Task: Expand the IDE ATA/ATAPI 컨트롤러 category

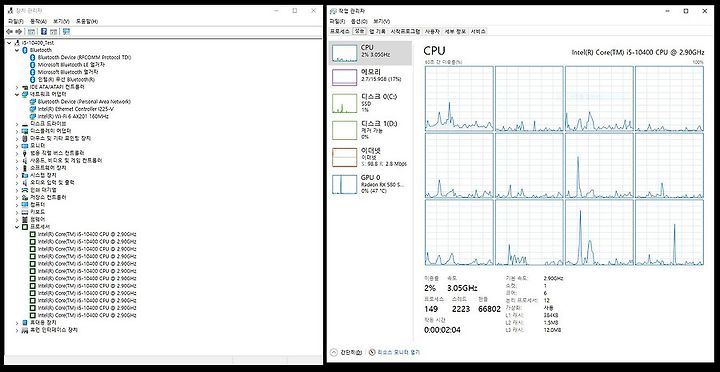Action: click(x=17, y=87)
